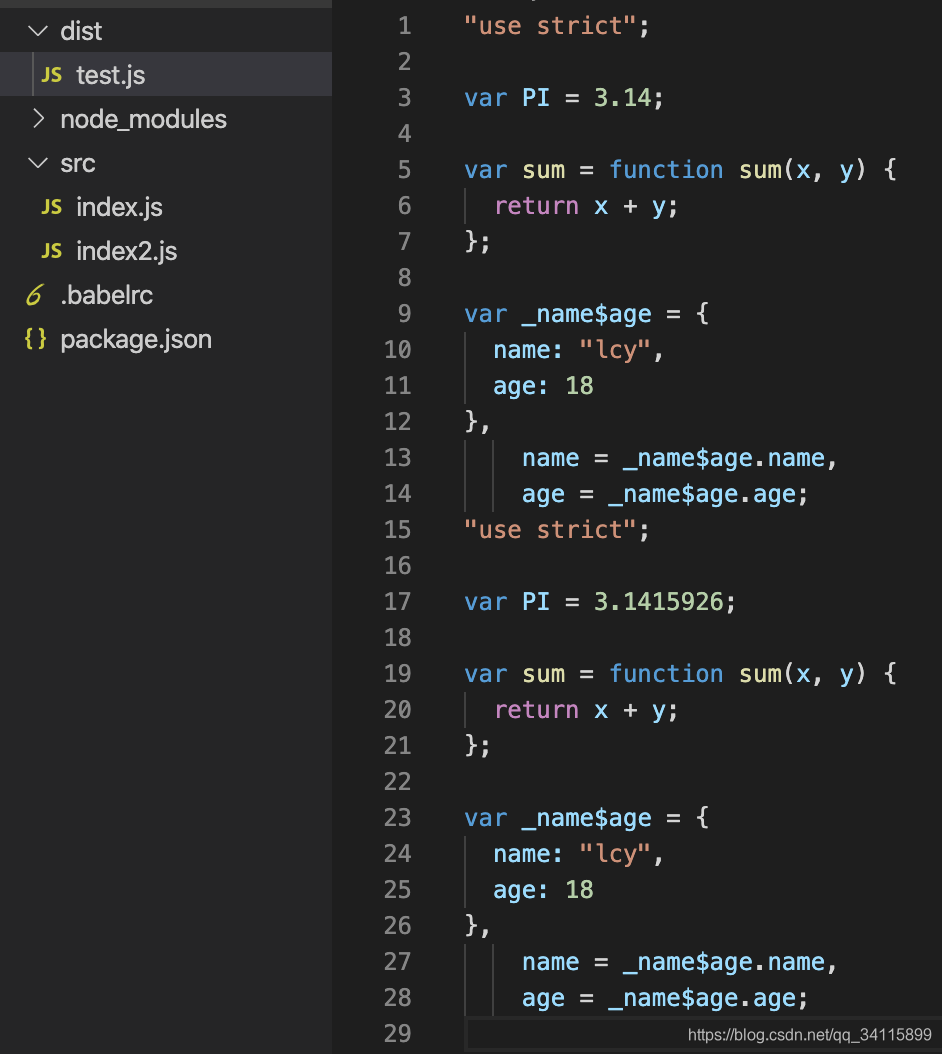Click line number 29 in the gutter
Screen dimensions: 942x1054
click(x=397, y=1033)
